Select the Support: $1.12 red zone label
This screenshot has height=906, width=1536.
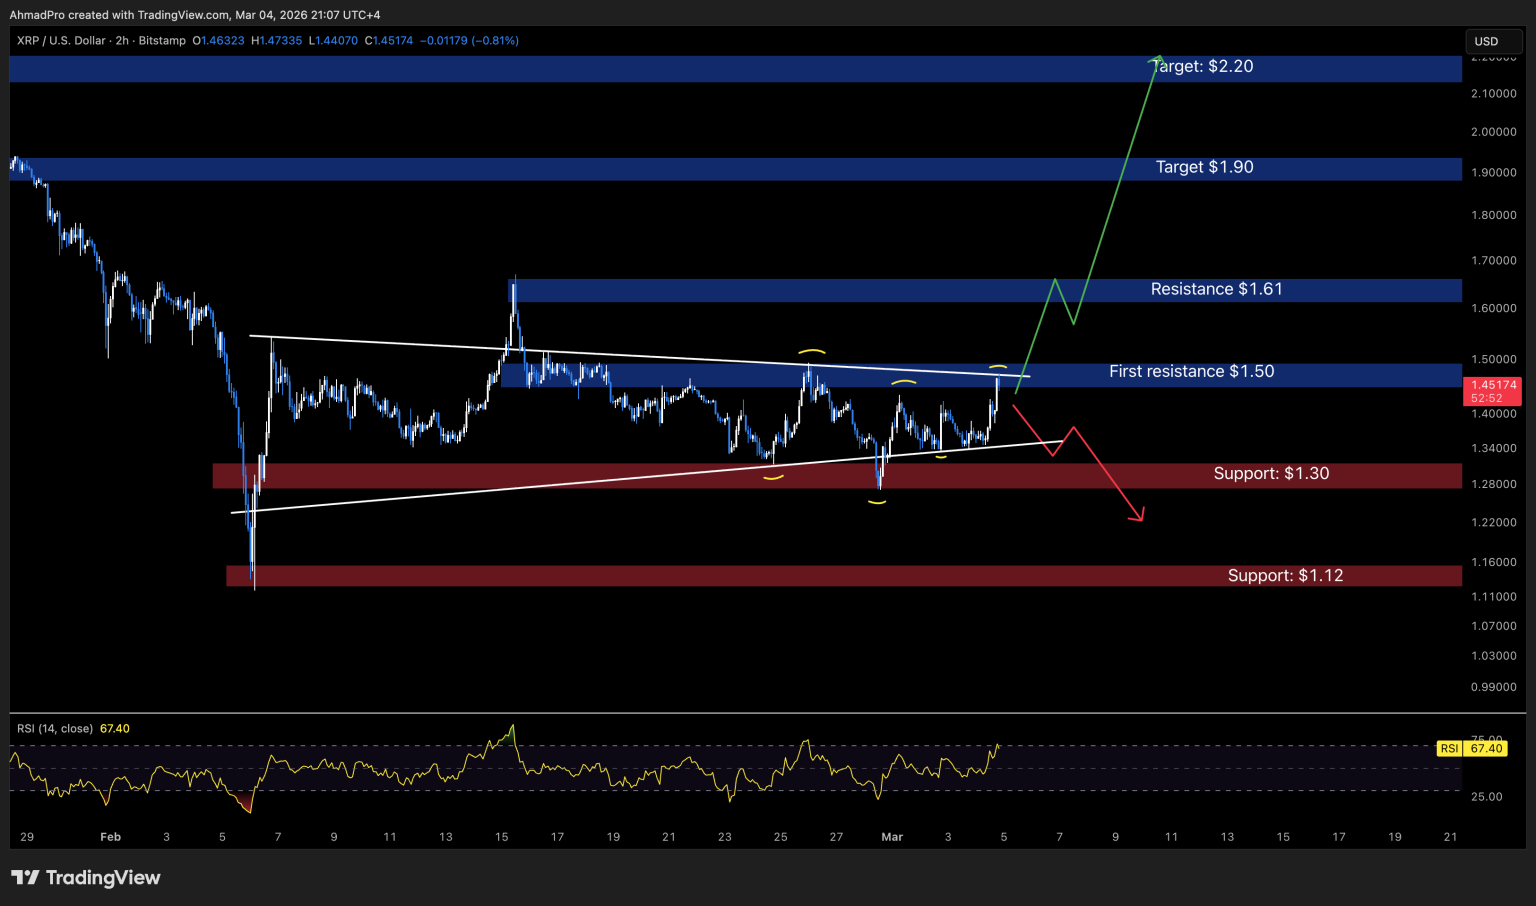(x=1285, y=576)
